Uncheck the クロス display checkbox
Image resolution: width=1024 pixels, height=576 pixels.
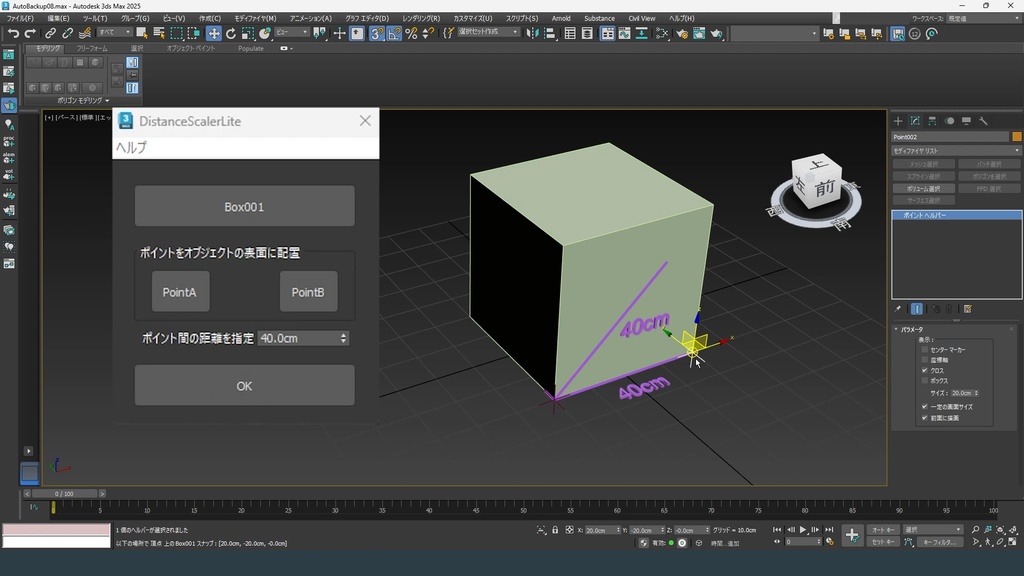click(x=924, y=370)
